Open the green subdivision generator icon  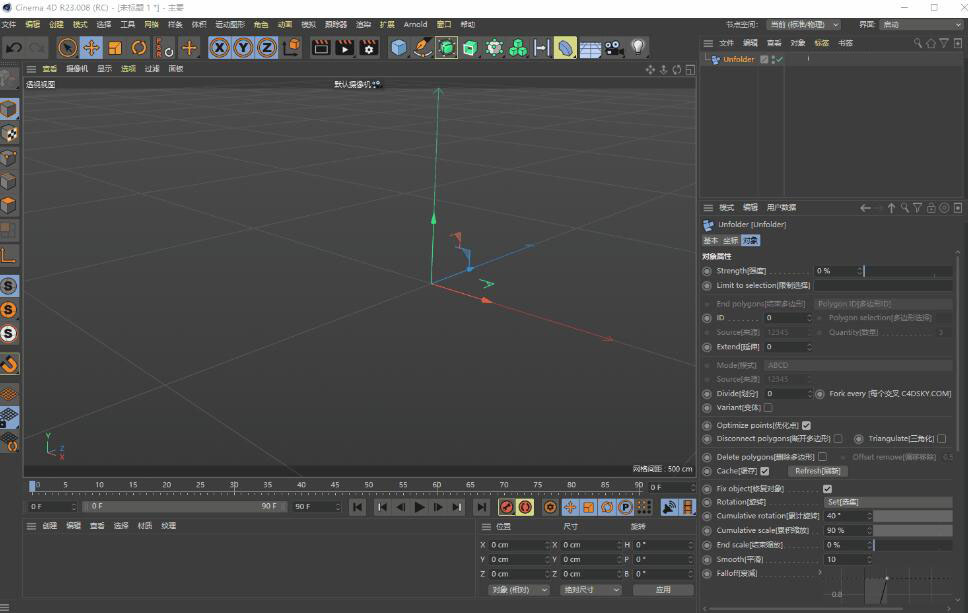pyautogui.click(x=446, y=48)
